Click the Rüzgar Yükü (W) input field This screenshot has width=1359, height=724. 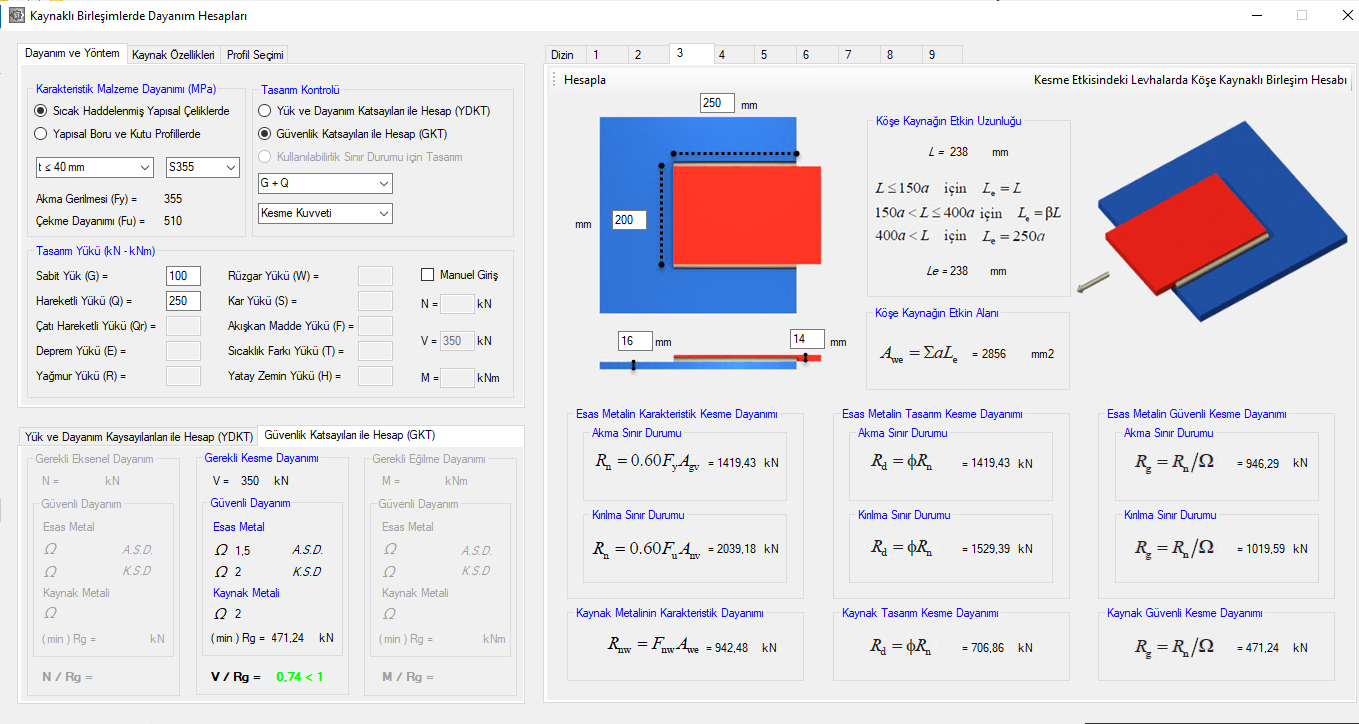(x=375, y=276)
